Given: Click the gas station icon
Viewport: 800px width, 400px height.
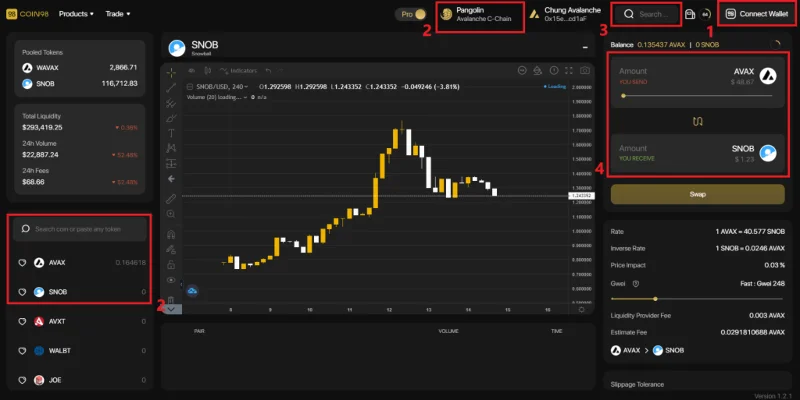Looking at the screenshot, I should click(x=690, y=14).
